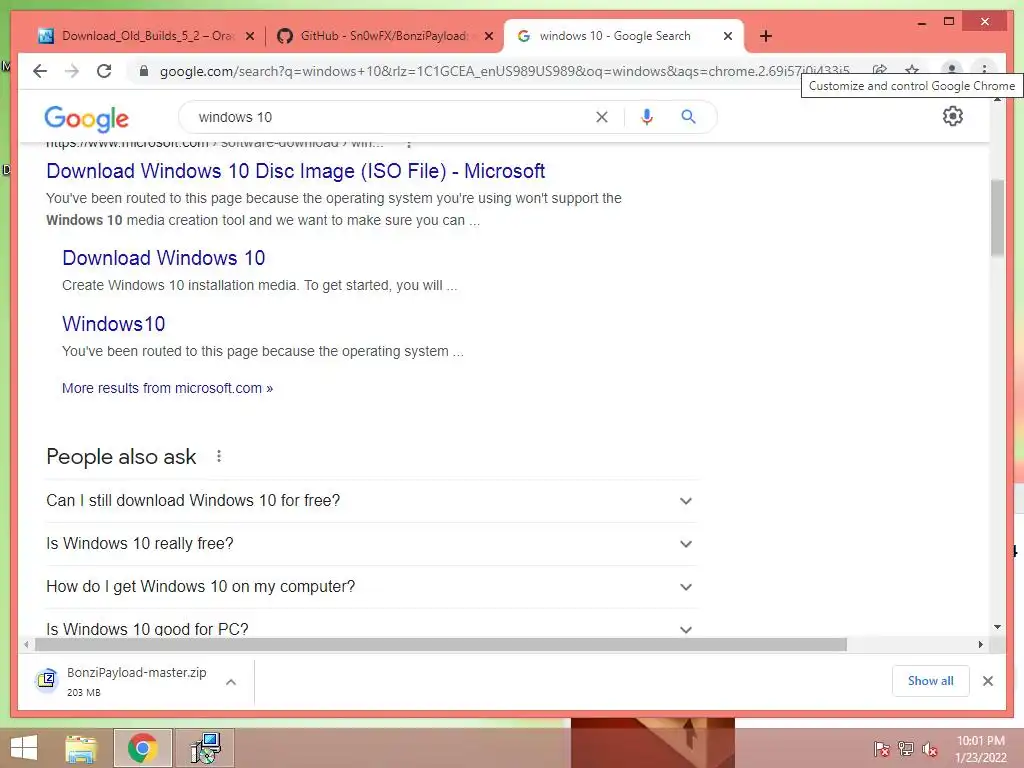
Task: Open result options dots beside microsoft.com URL
Action: point(409,144)
